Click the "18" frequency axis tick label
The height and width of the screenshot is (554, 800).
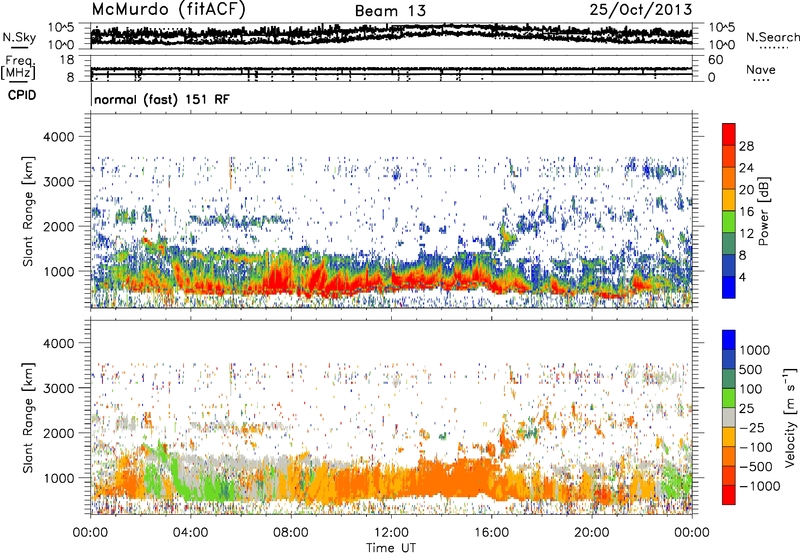[x=67, y=60]
